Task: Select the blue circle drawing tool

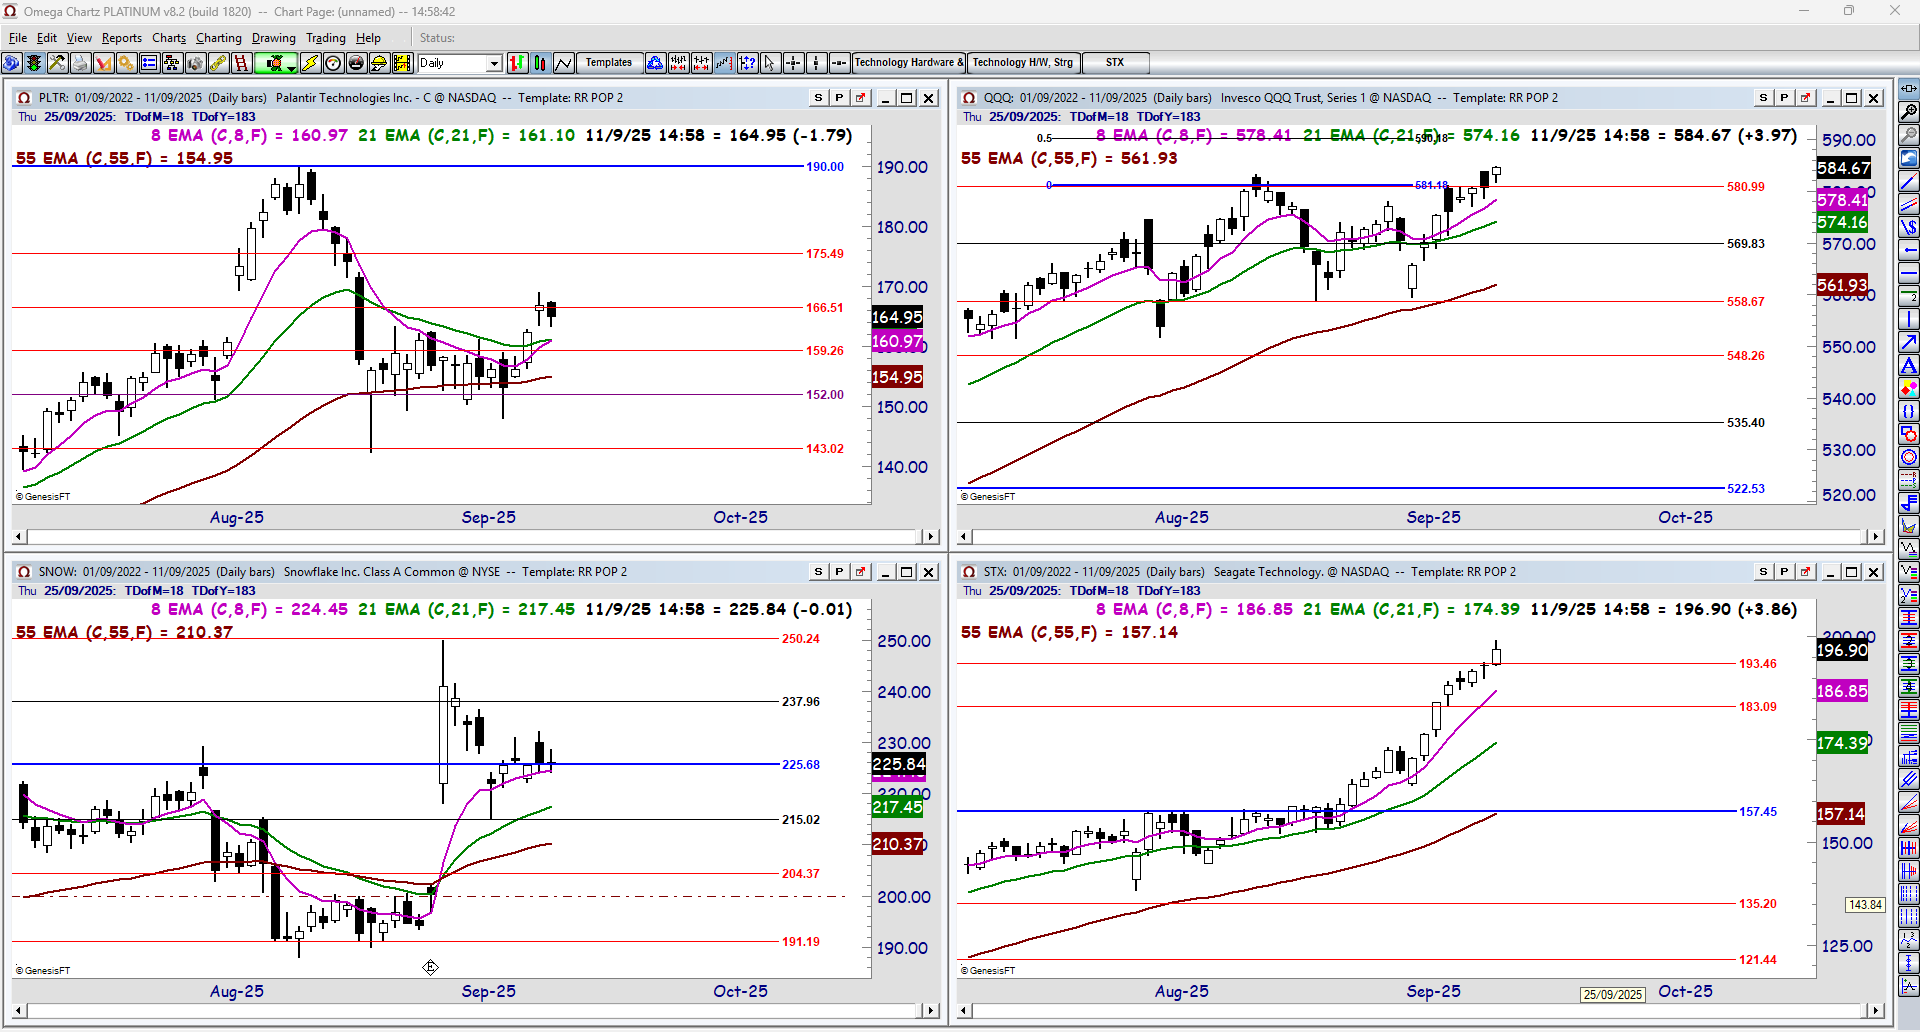Action: (x=1909, y=457)
